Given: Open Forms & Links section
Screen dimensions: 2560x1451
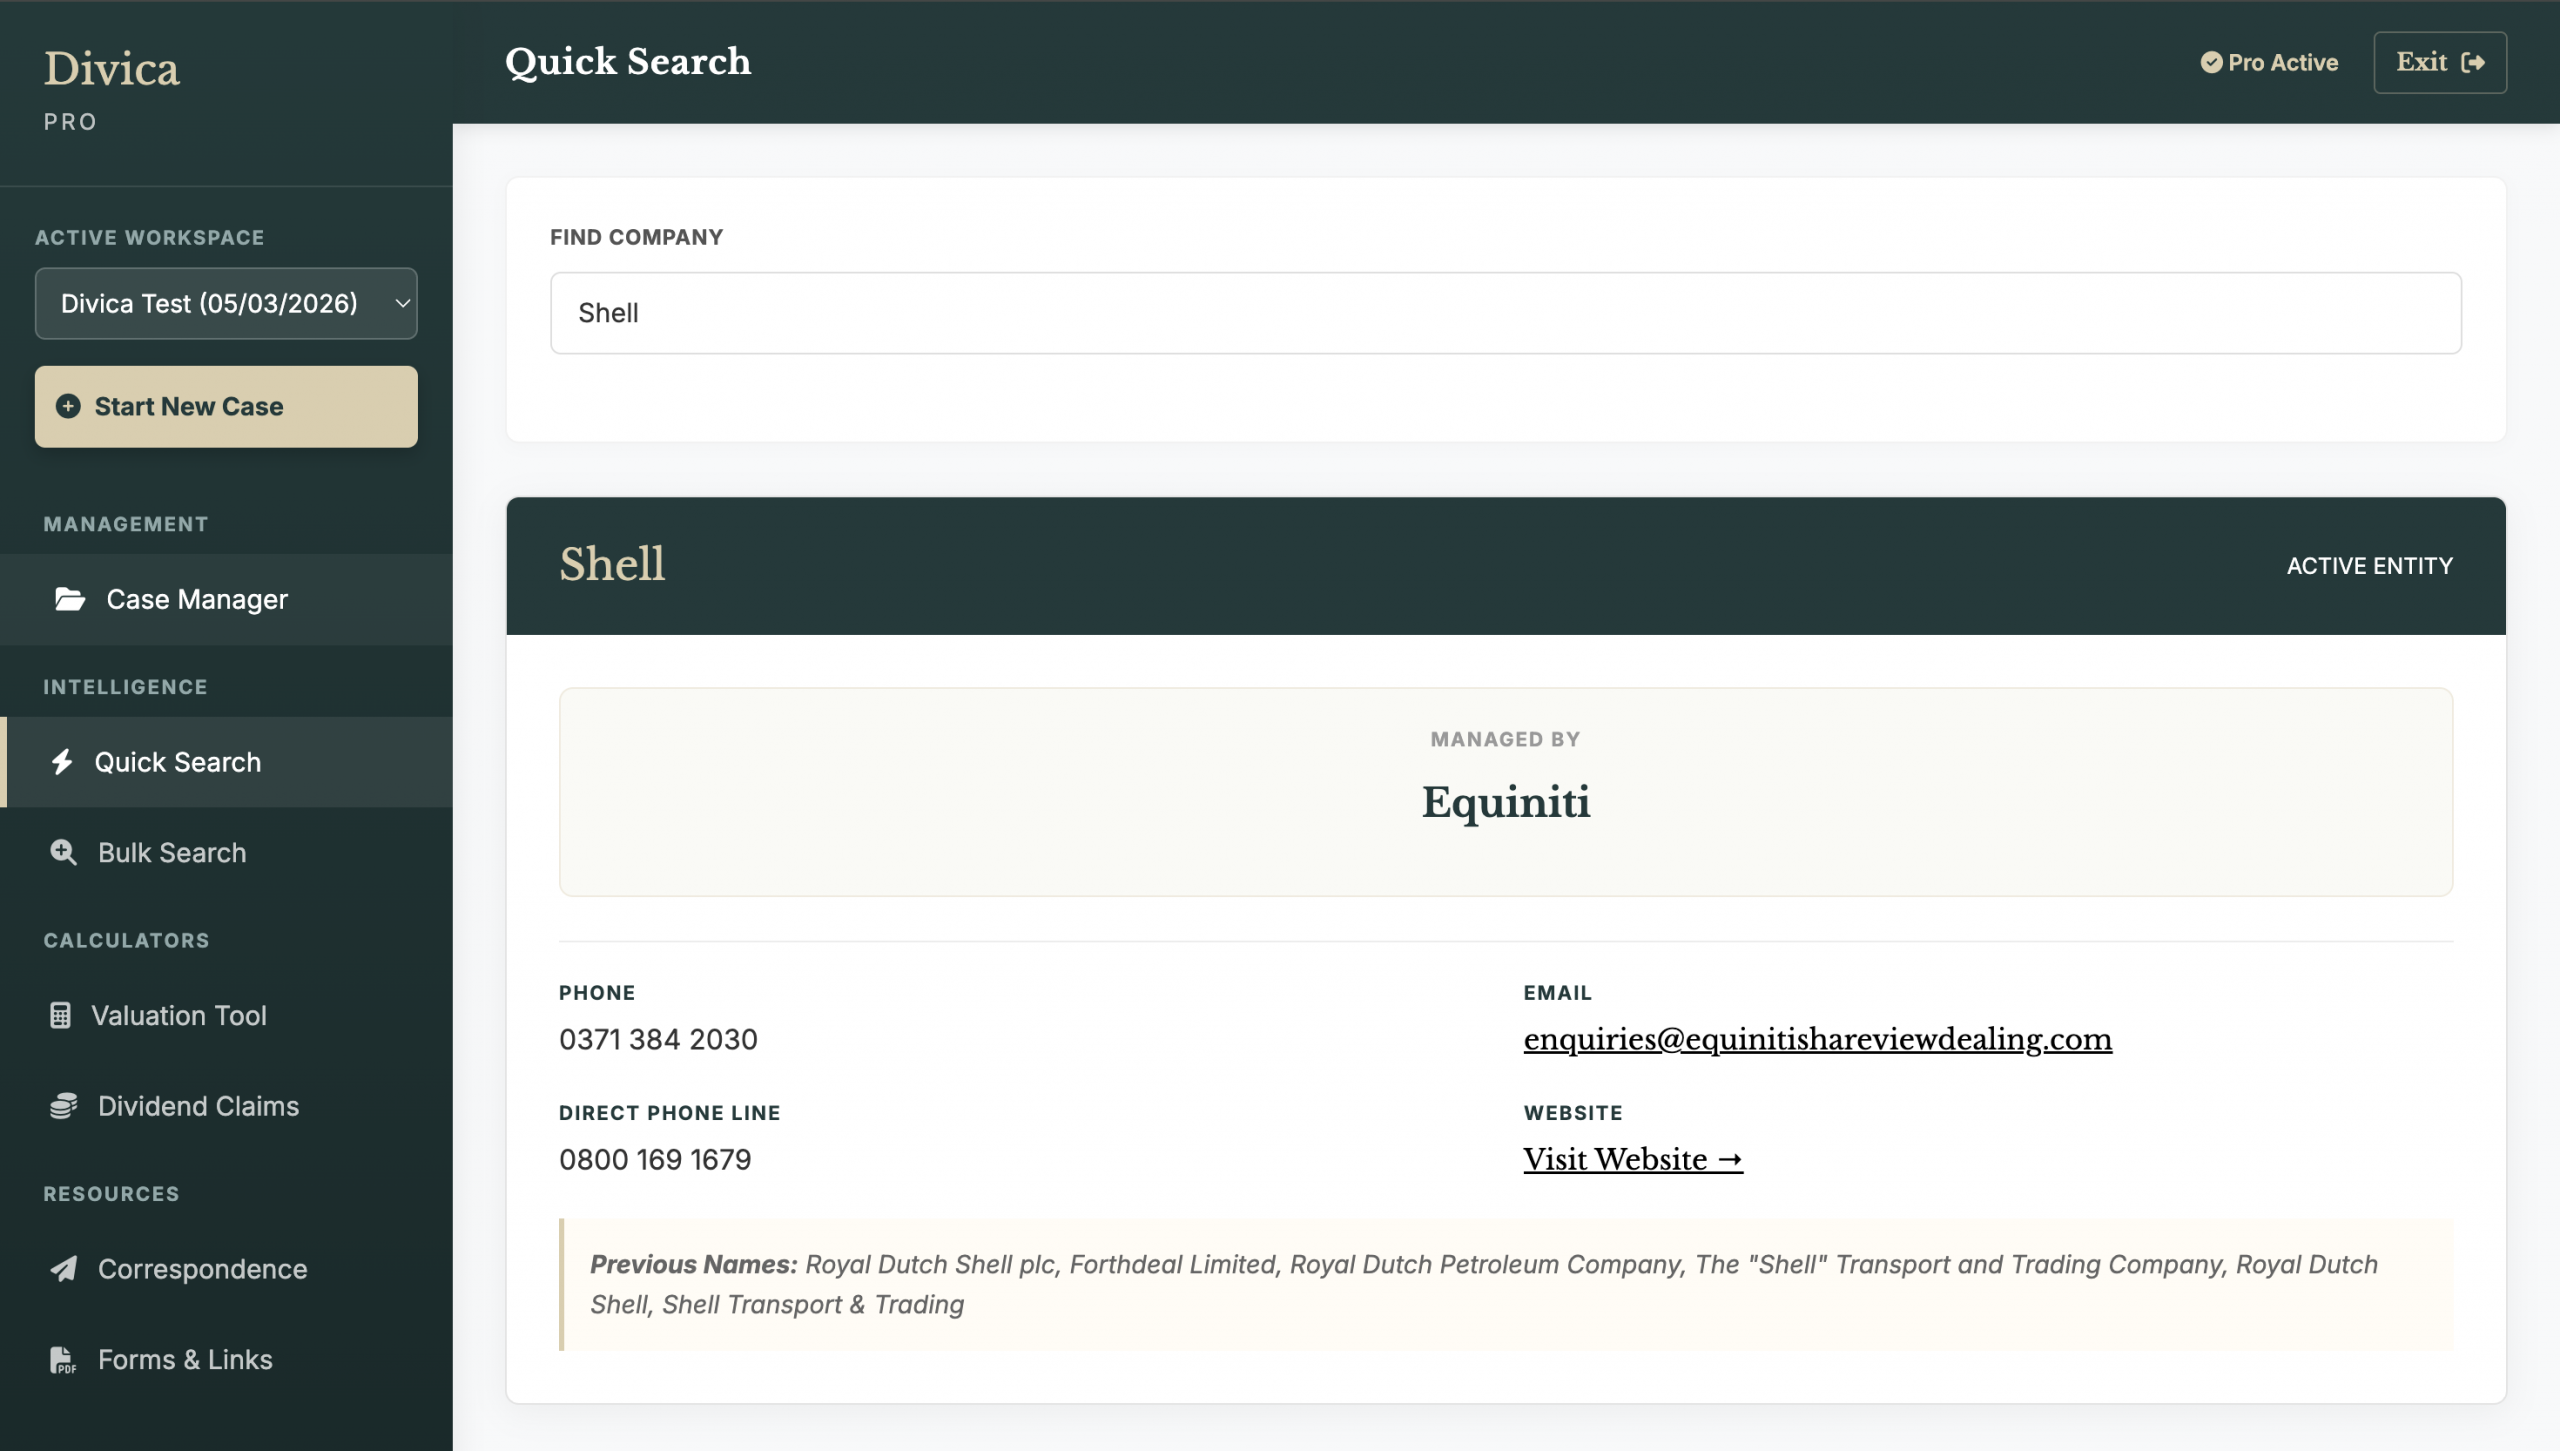Looking at the screenshot, I should (x=226, y=1360).
